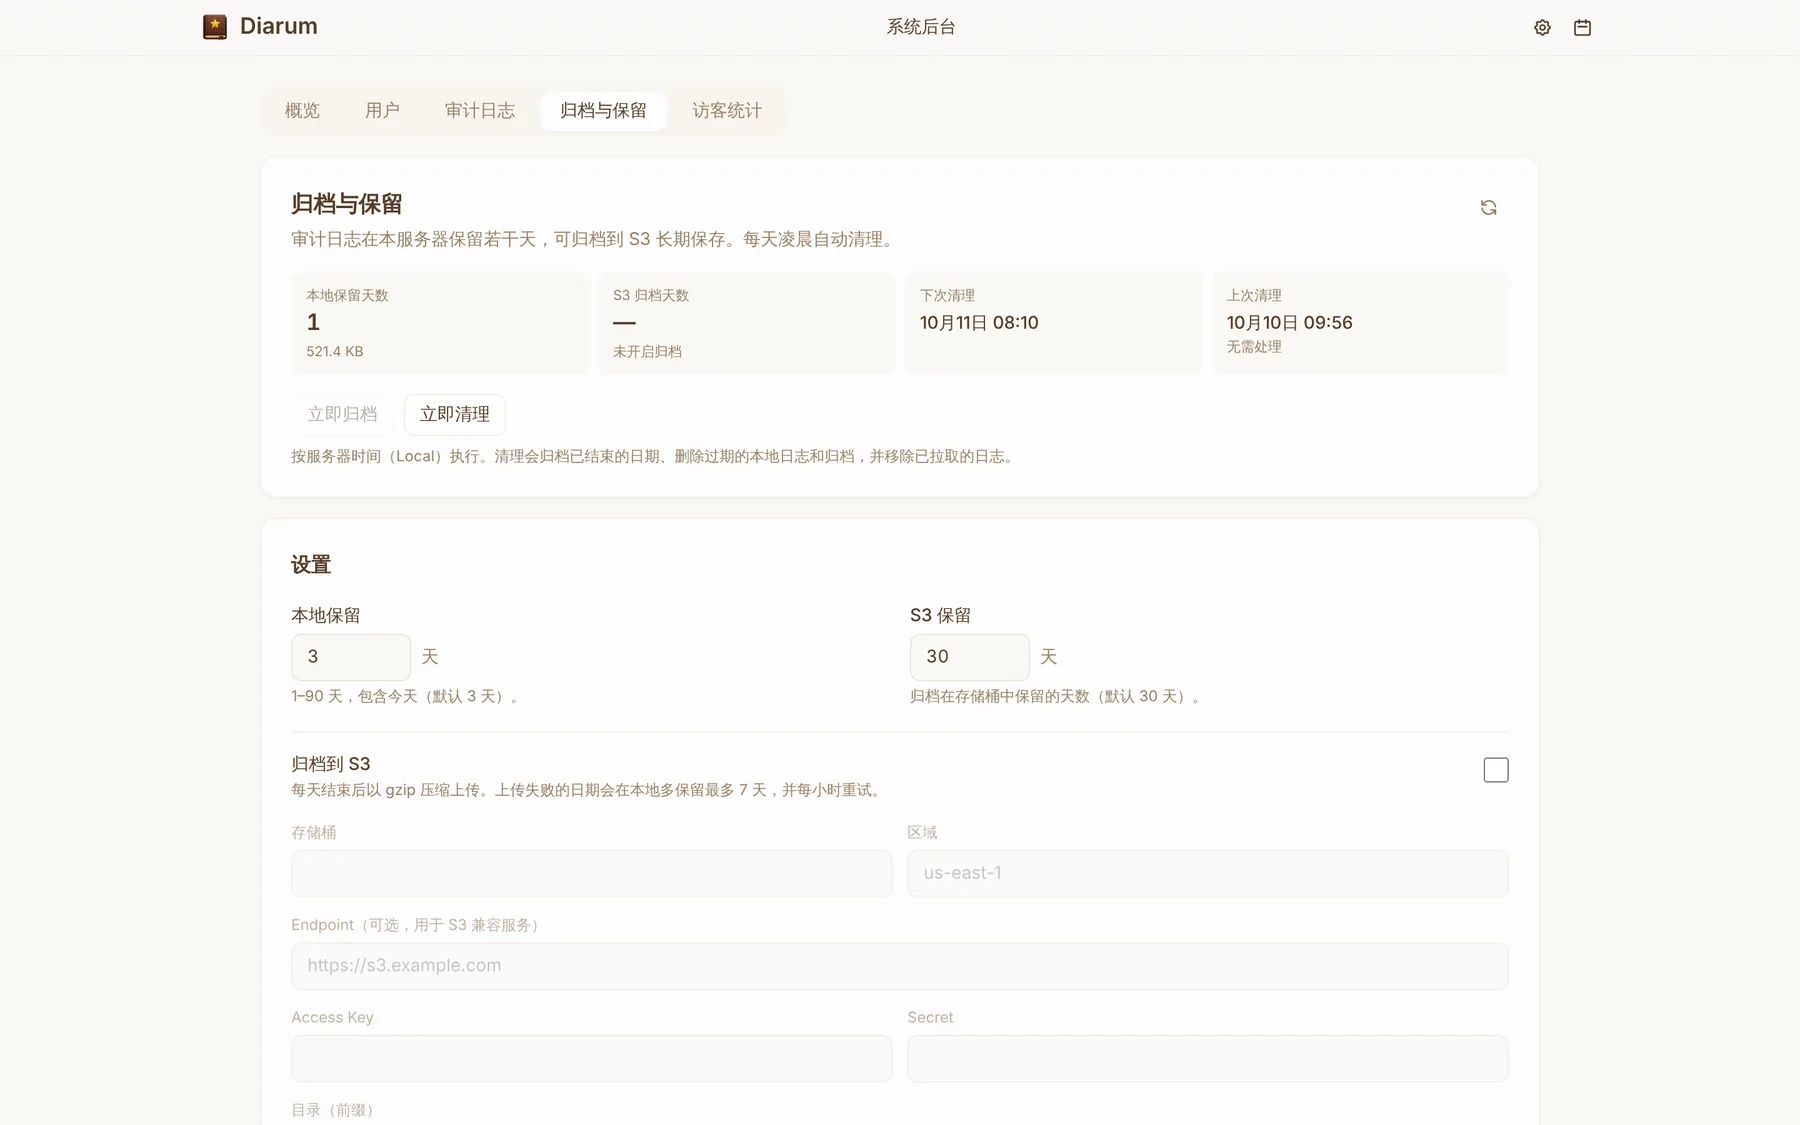Click the 区域 us-east-1 input field
Screen dimensions: 1800x1125
point(1207,873)
